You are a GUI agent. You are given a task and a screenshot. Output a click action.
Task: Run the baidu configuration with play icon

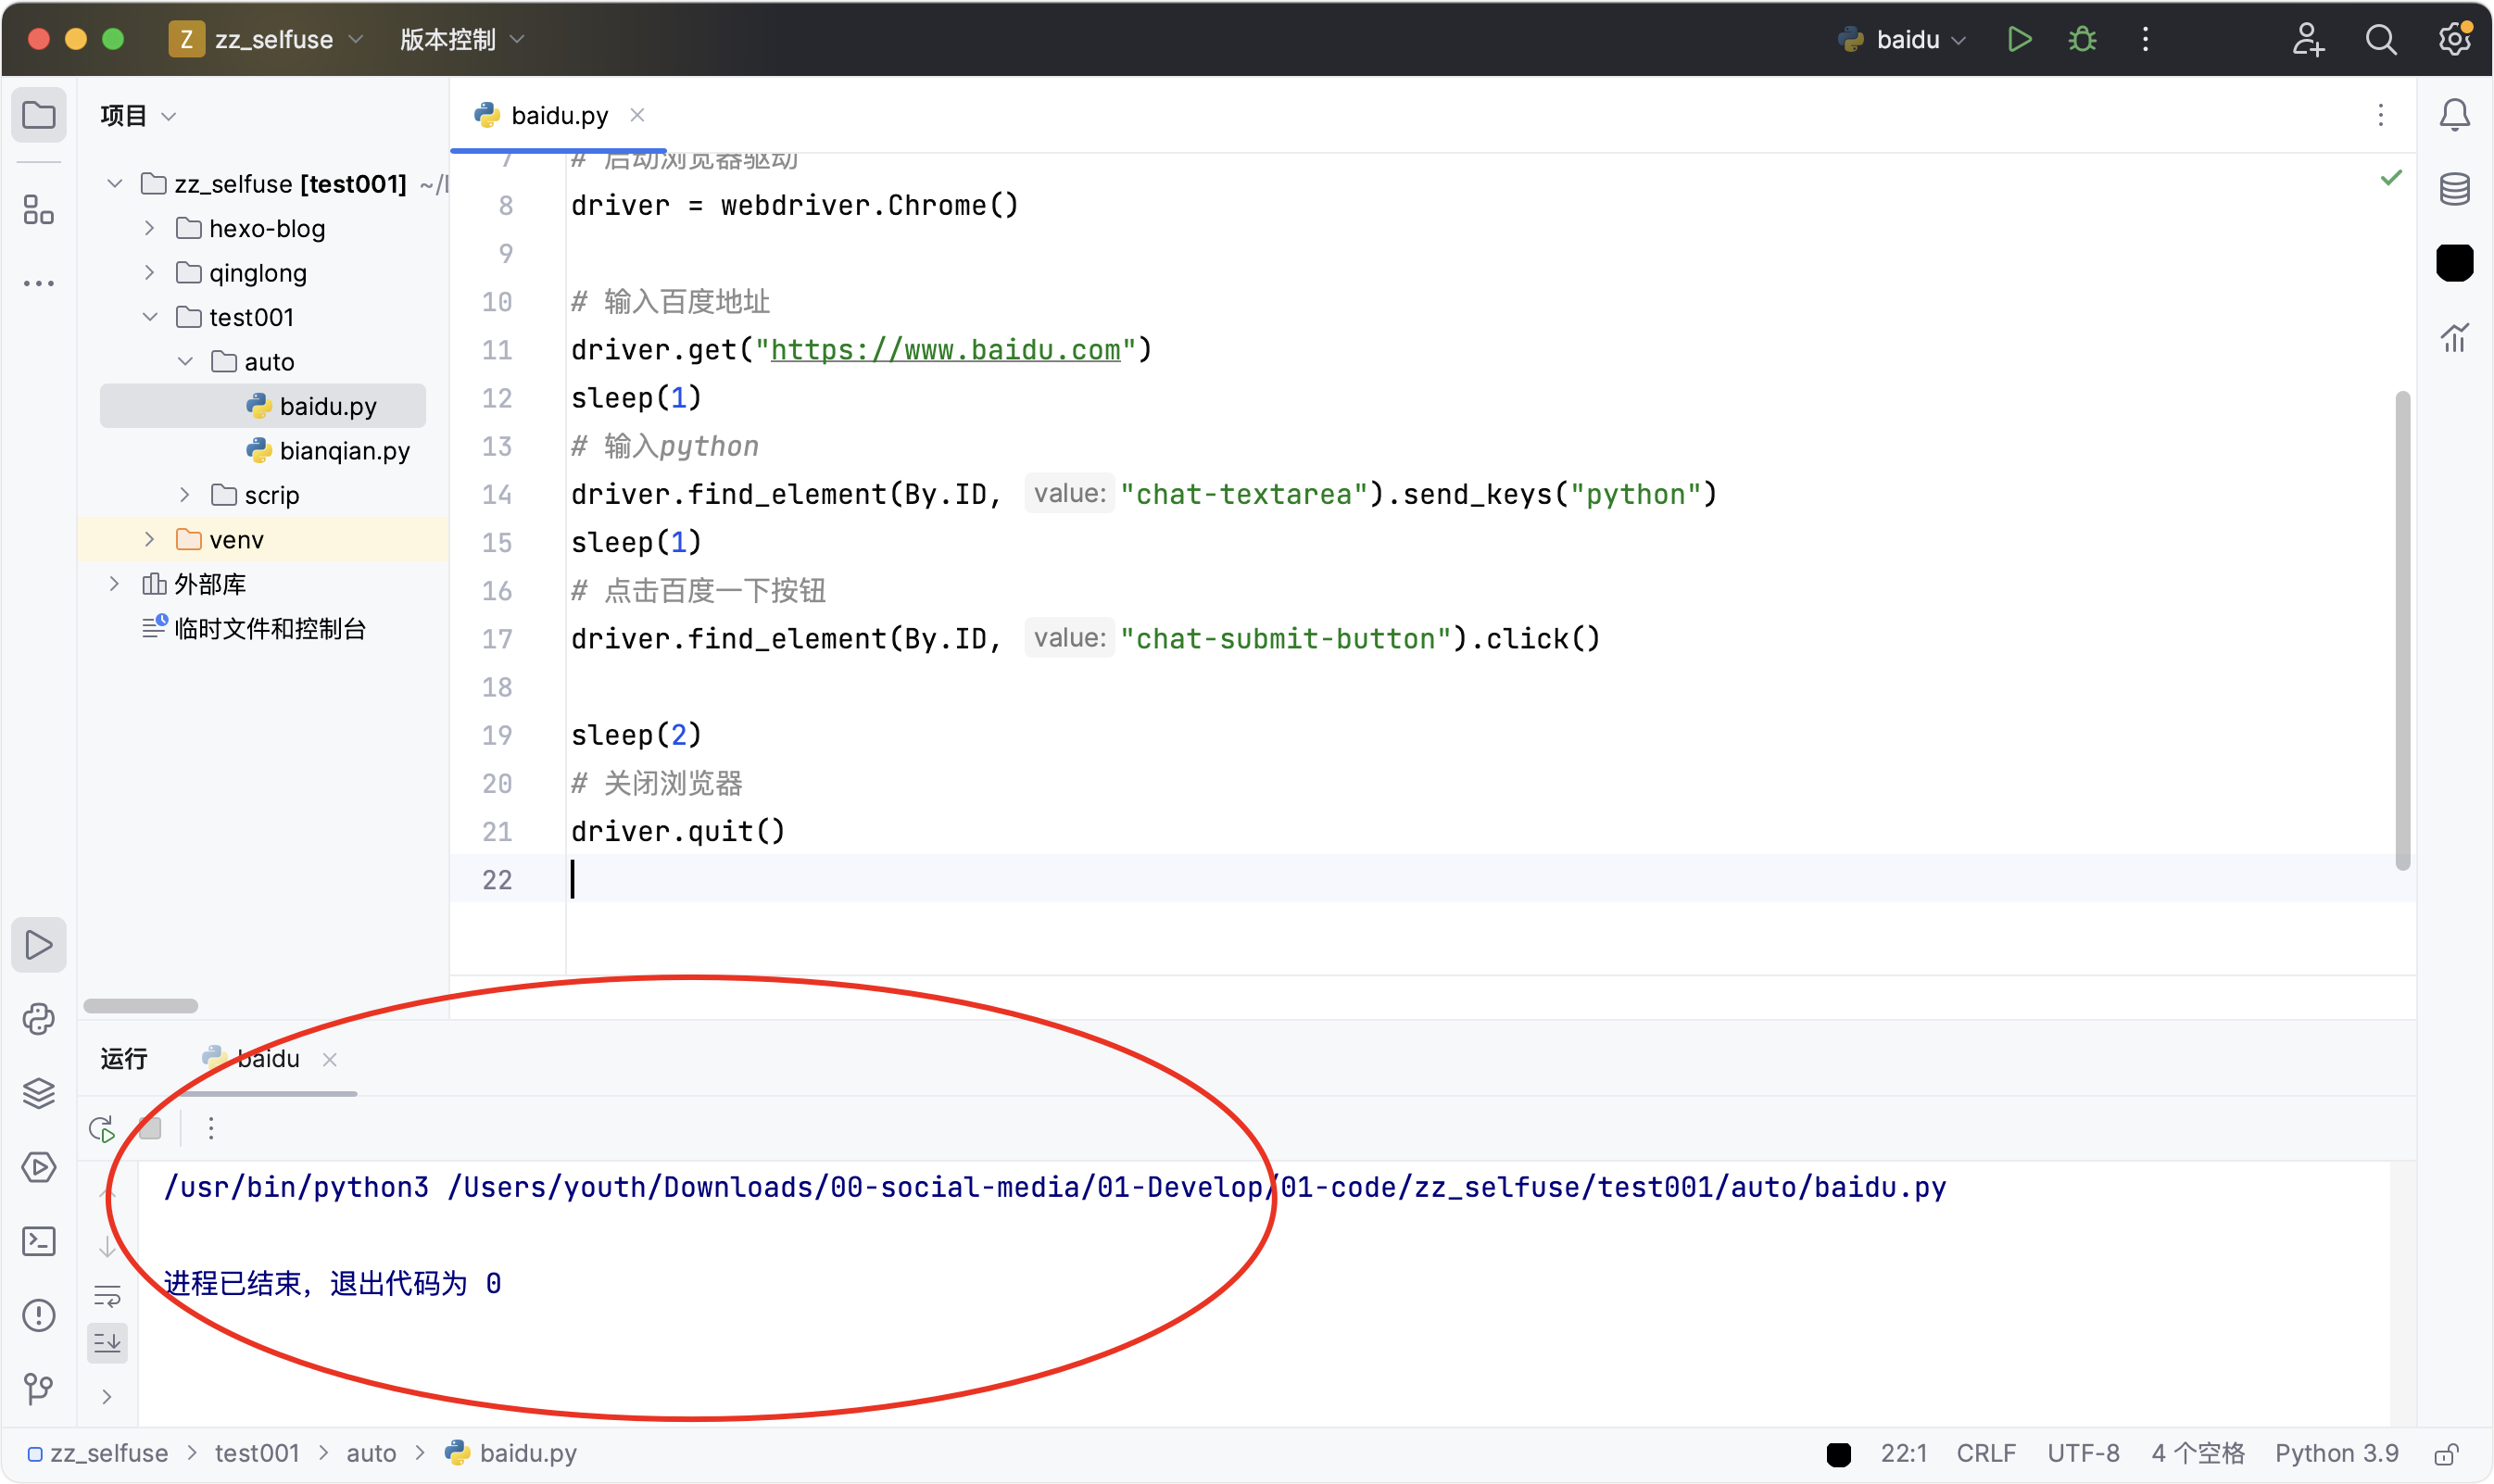(2019, 39)
